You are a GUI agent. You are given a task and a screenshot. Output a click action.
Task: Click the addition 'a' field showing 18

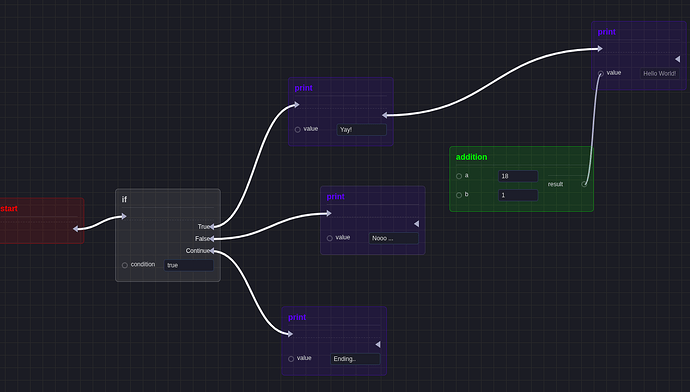tap(518, 176)
